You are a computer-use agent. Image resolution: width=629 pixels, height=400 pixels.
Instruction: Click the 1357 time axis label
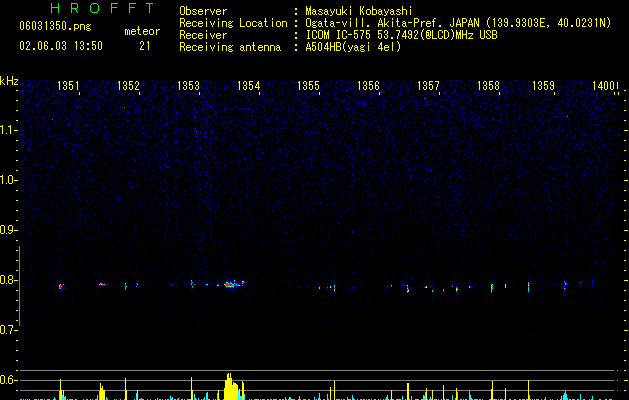click(x=428, y=86)
